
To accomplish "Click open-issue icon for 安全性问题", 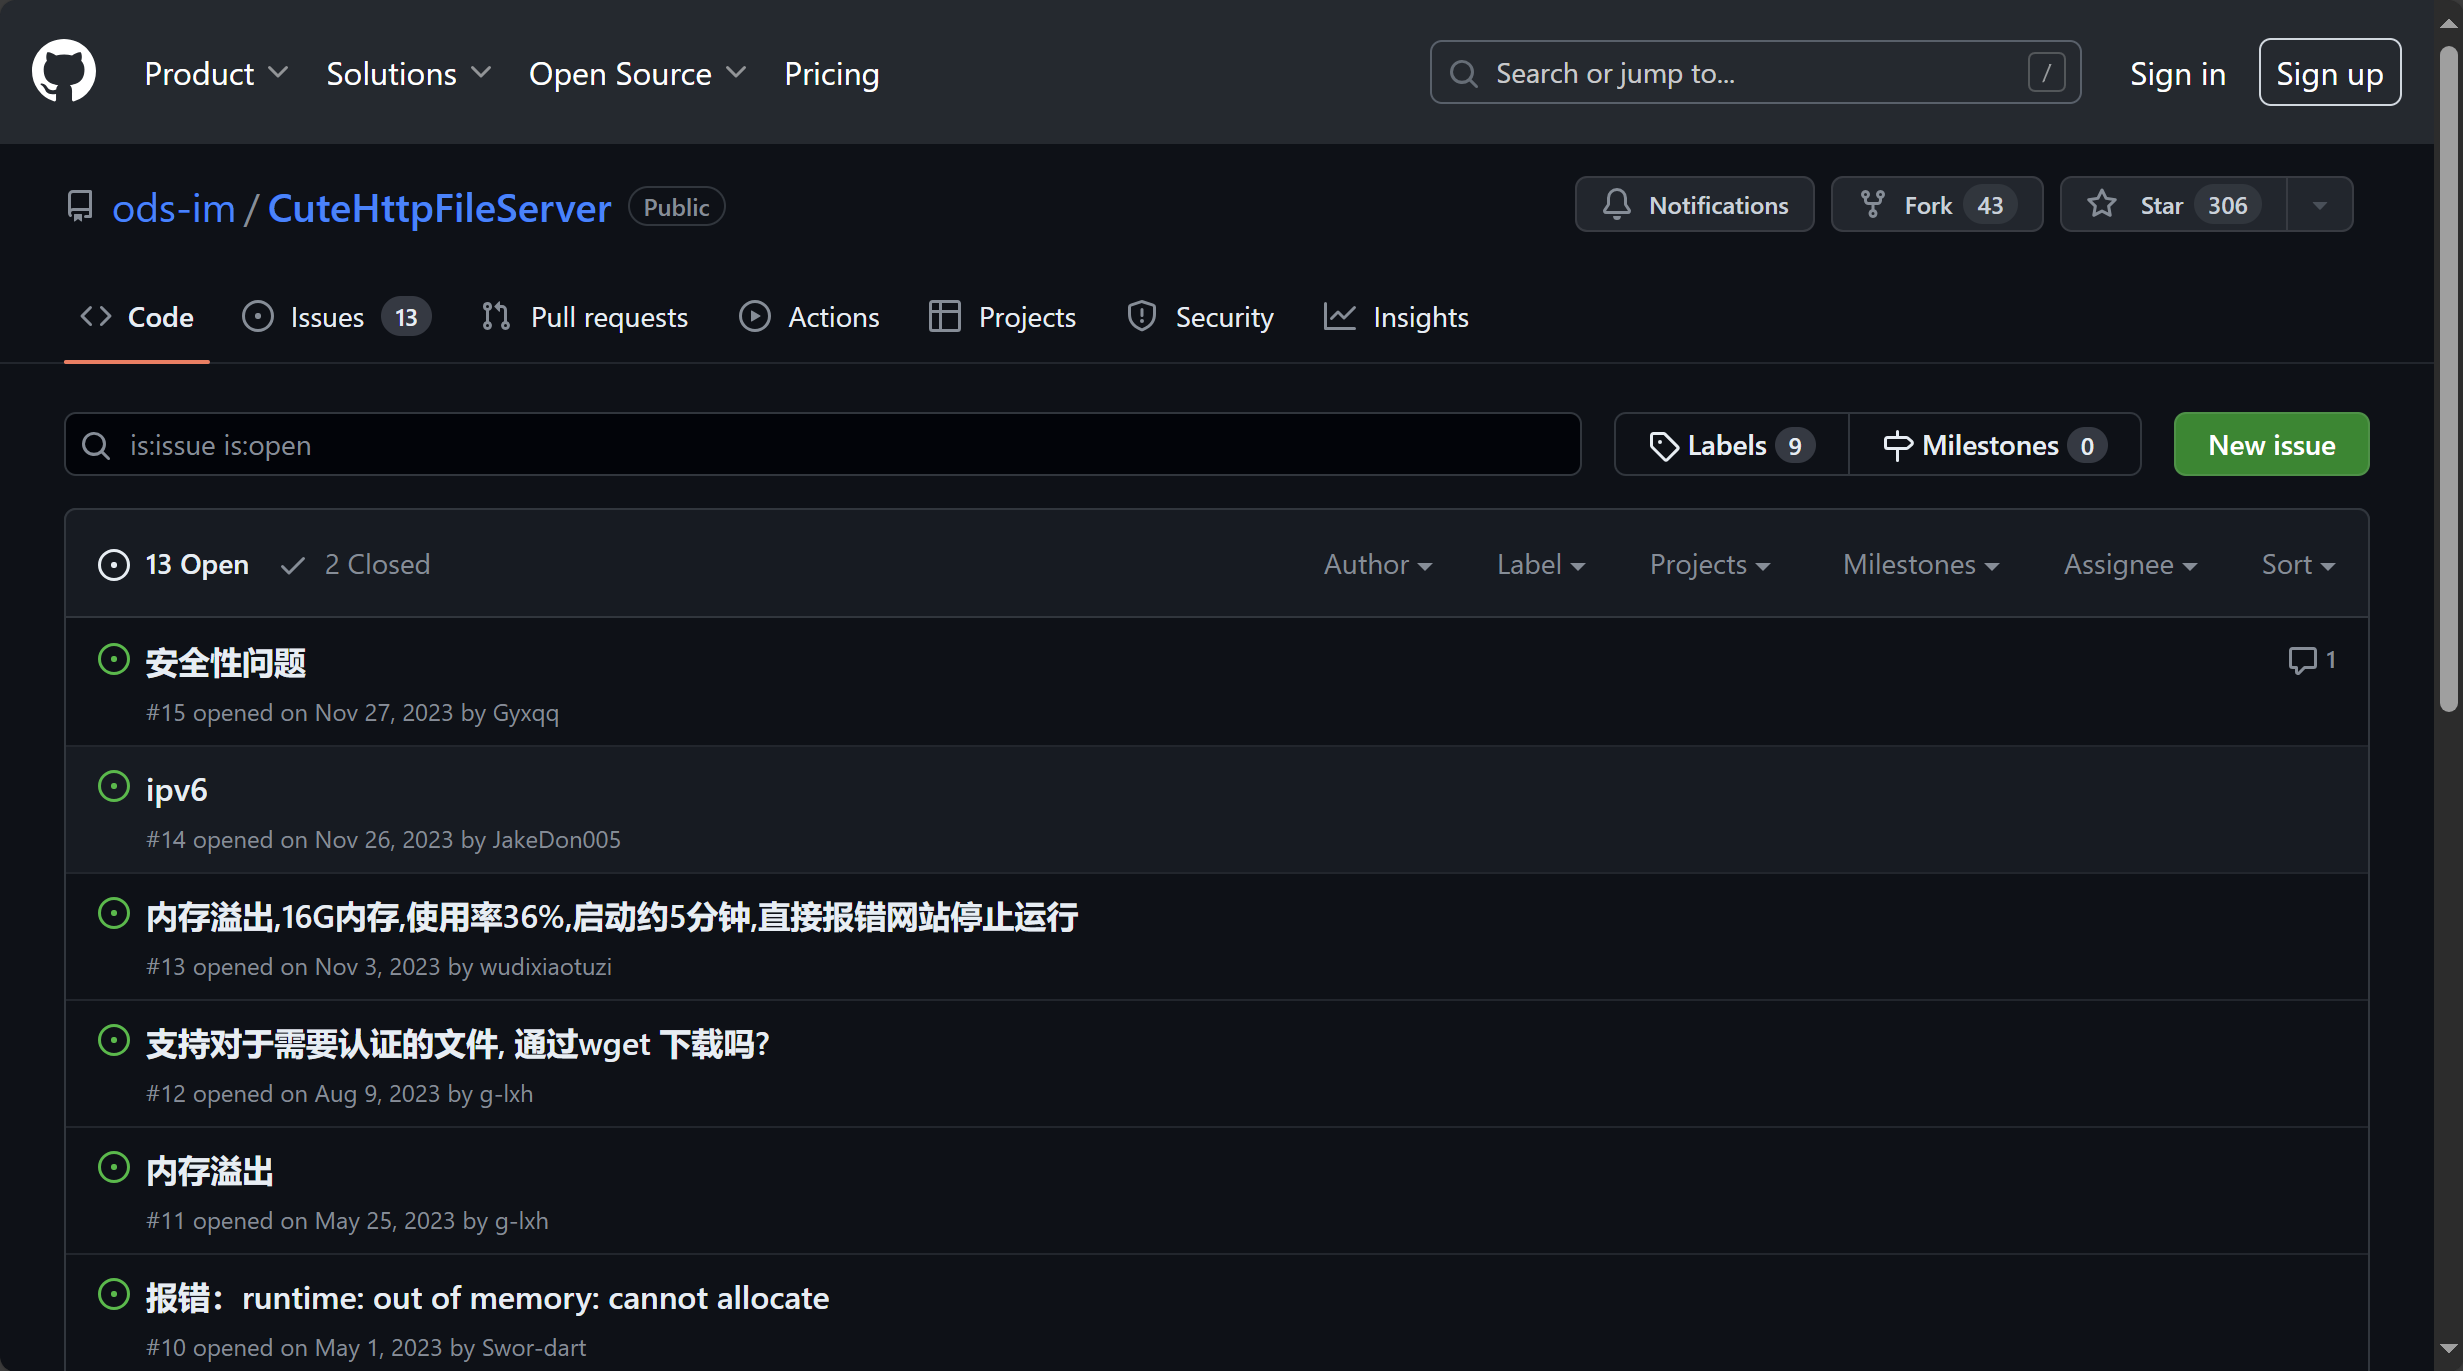I will tap(114, 659).
